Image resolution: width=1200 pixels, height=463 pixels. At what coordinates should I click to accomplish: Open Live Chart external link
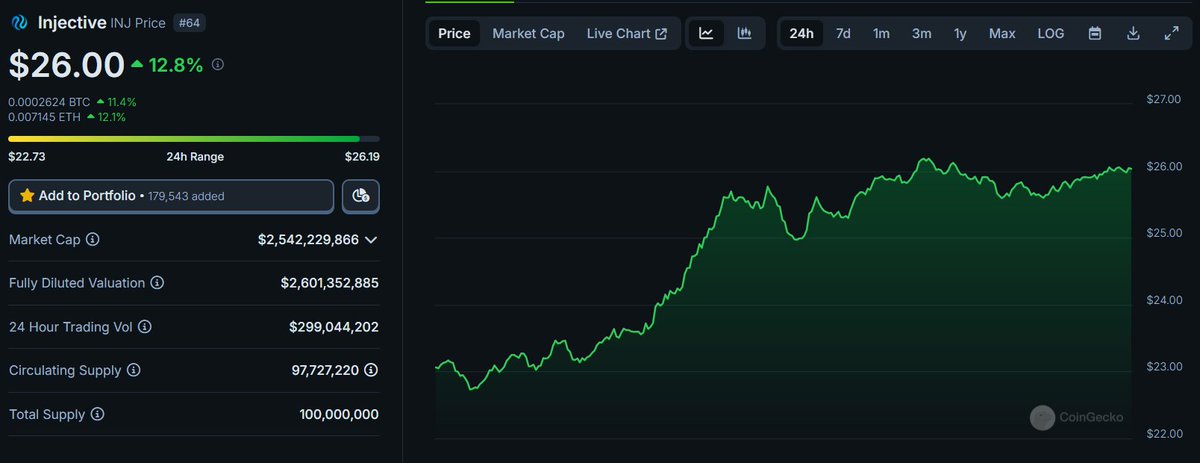[627, 33]
